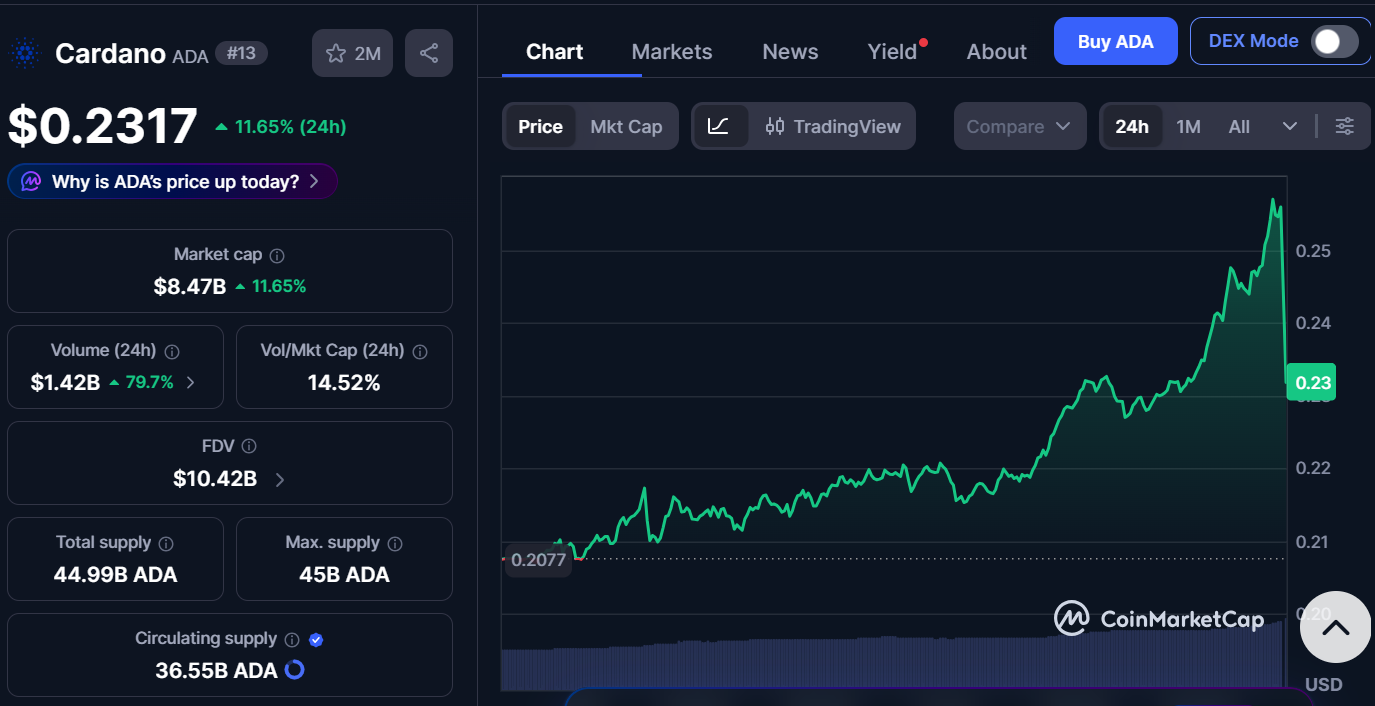Open 'Why is ADA's price up today?'
Screen dimensions: 1375x706
click(x=173, y=181)
